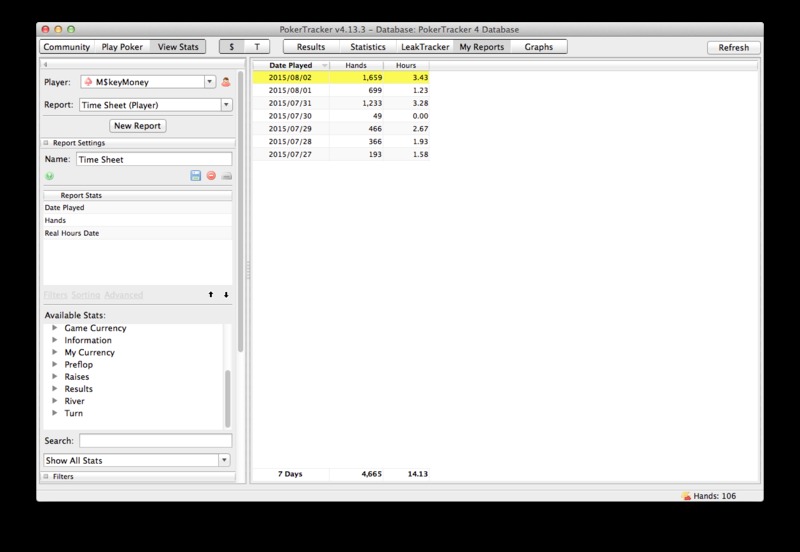Collapse the left panel with top arrow
800x552 pixels.
pyautogui.click(x=45, y=64)
